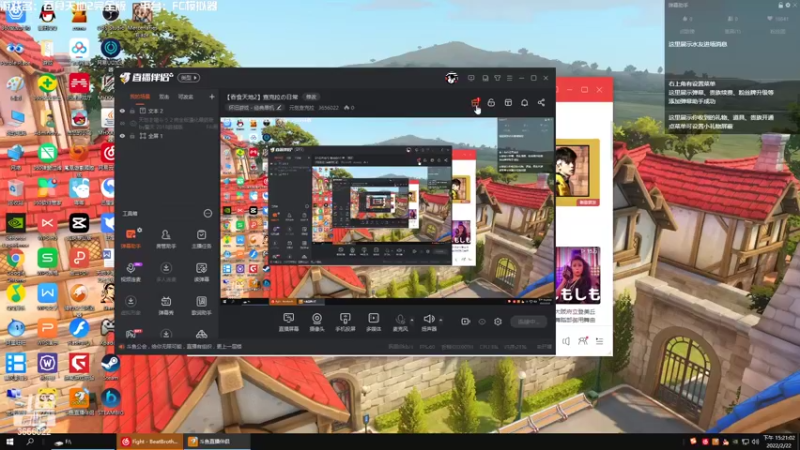
Task: Open the microphone voice-link tool in toolbox
Action: click(131, 272)
